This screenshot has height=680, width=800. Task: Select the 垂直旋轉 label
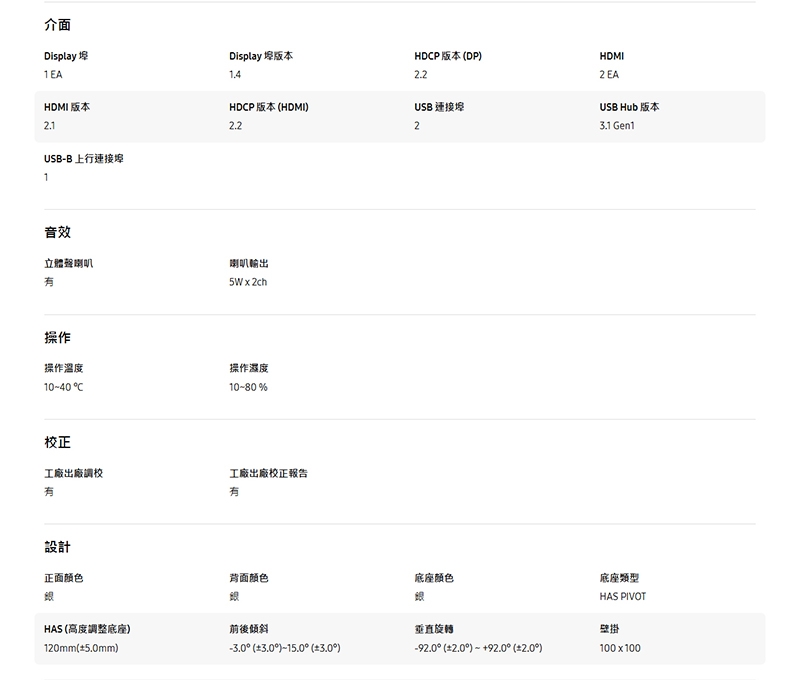[434, 629]
